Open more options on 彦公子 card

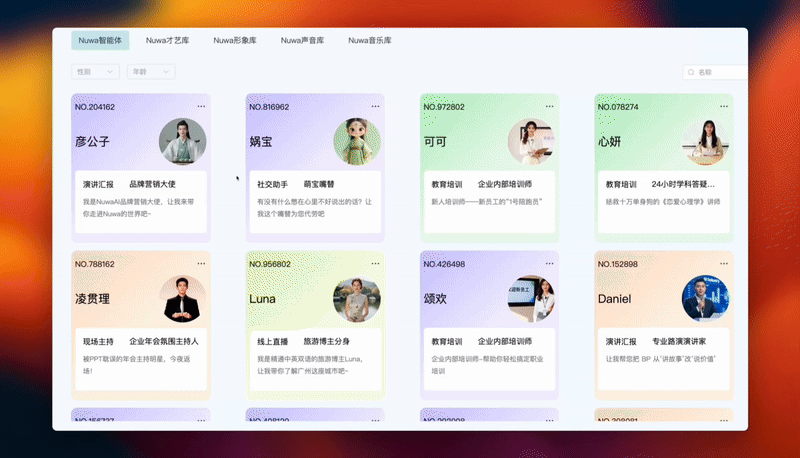tap(201, 106)
